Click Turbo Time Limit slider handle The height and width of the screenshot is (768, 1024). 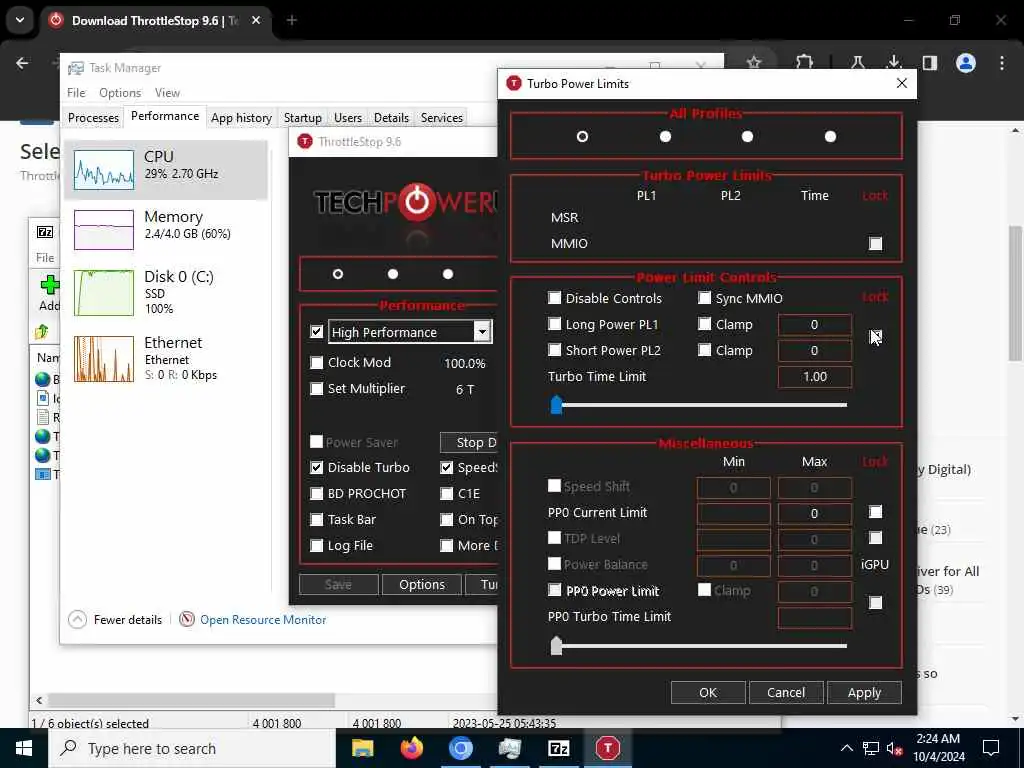tap(556, 405)
